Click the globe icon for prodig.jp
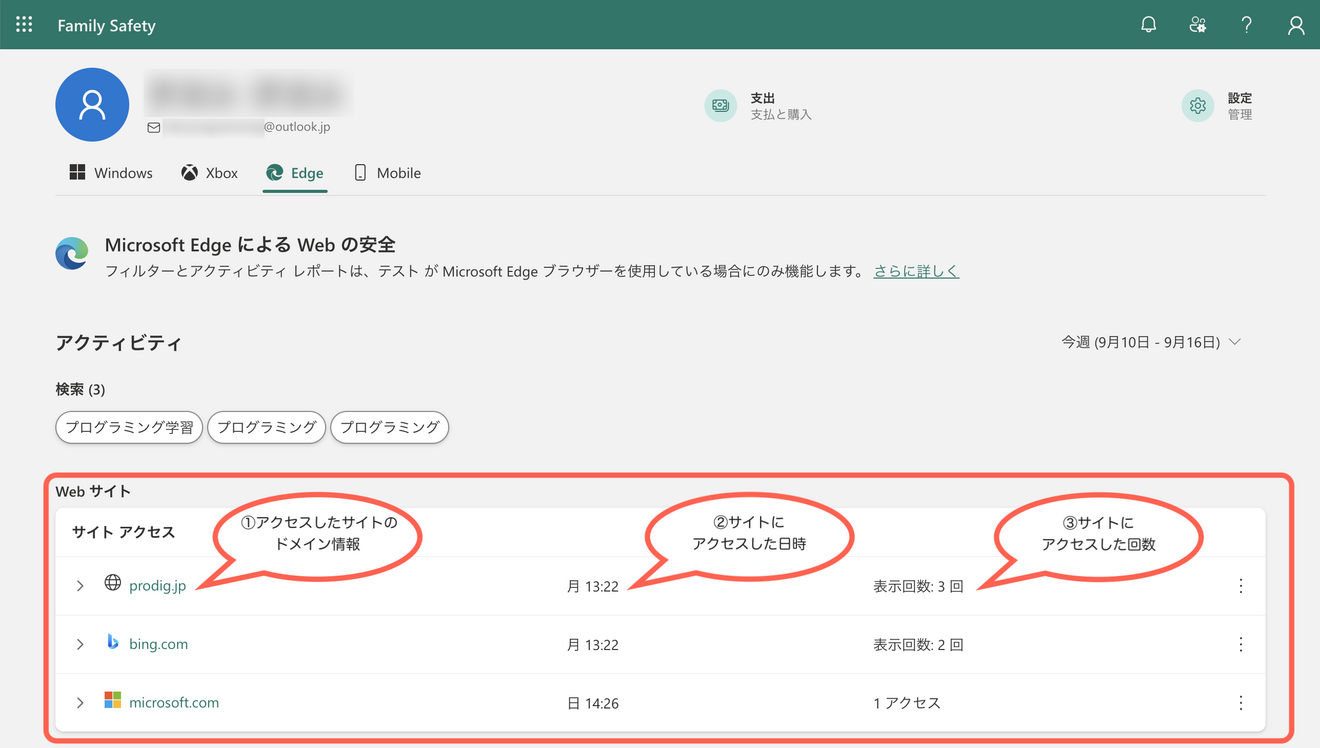1320x748 pixels. click(113, 583)
